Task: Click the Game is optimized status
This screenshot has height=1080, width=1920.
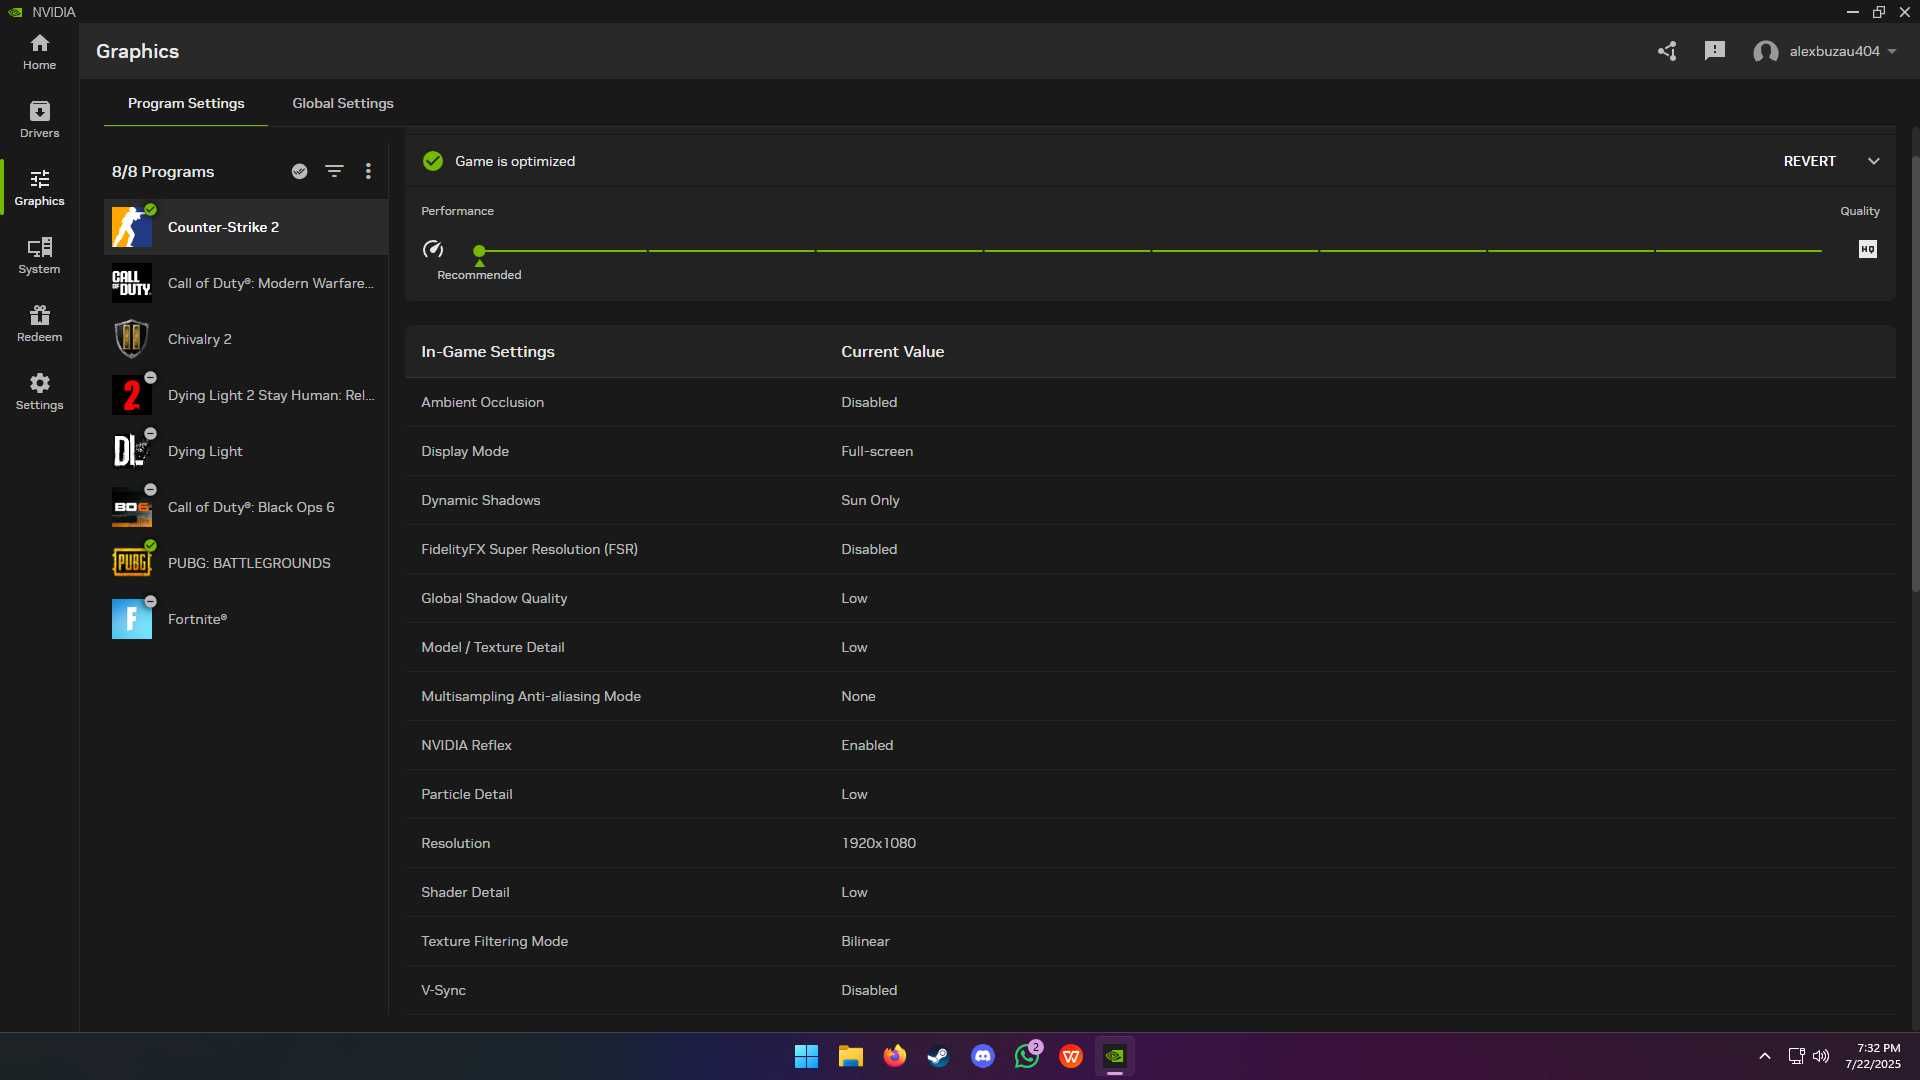Action: tap(514, 161)
